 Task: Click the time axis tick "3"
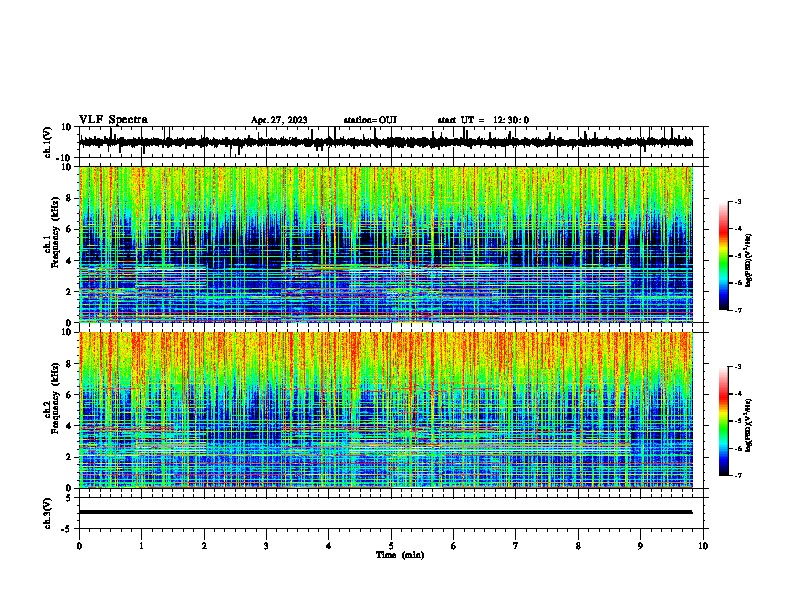(266, 546)
